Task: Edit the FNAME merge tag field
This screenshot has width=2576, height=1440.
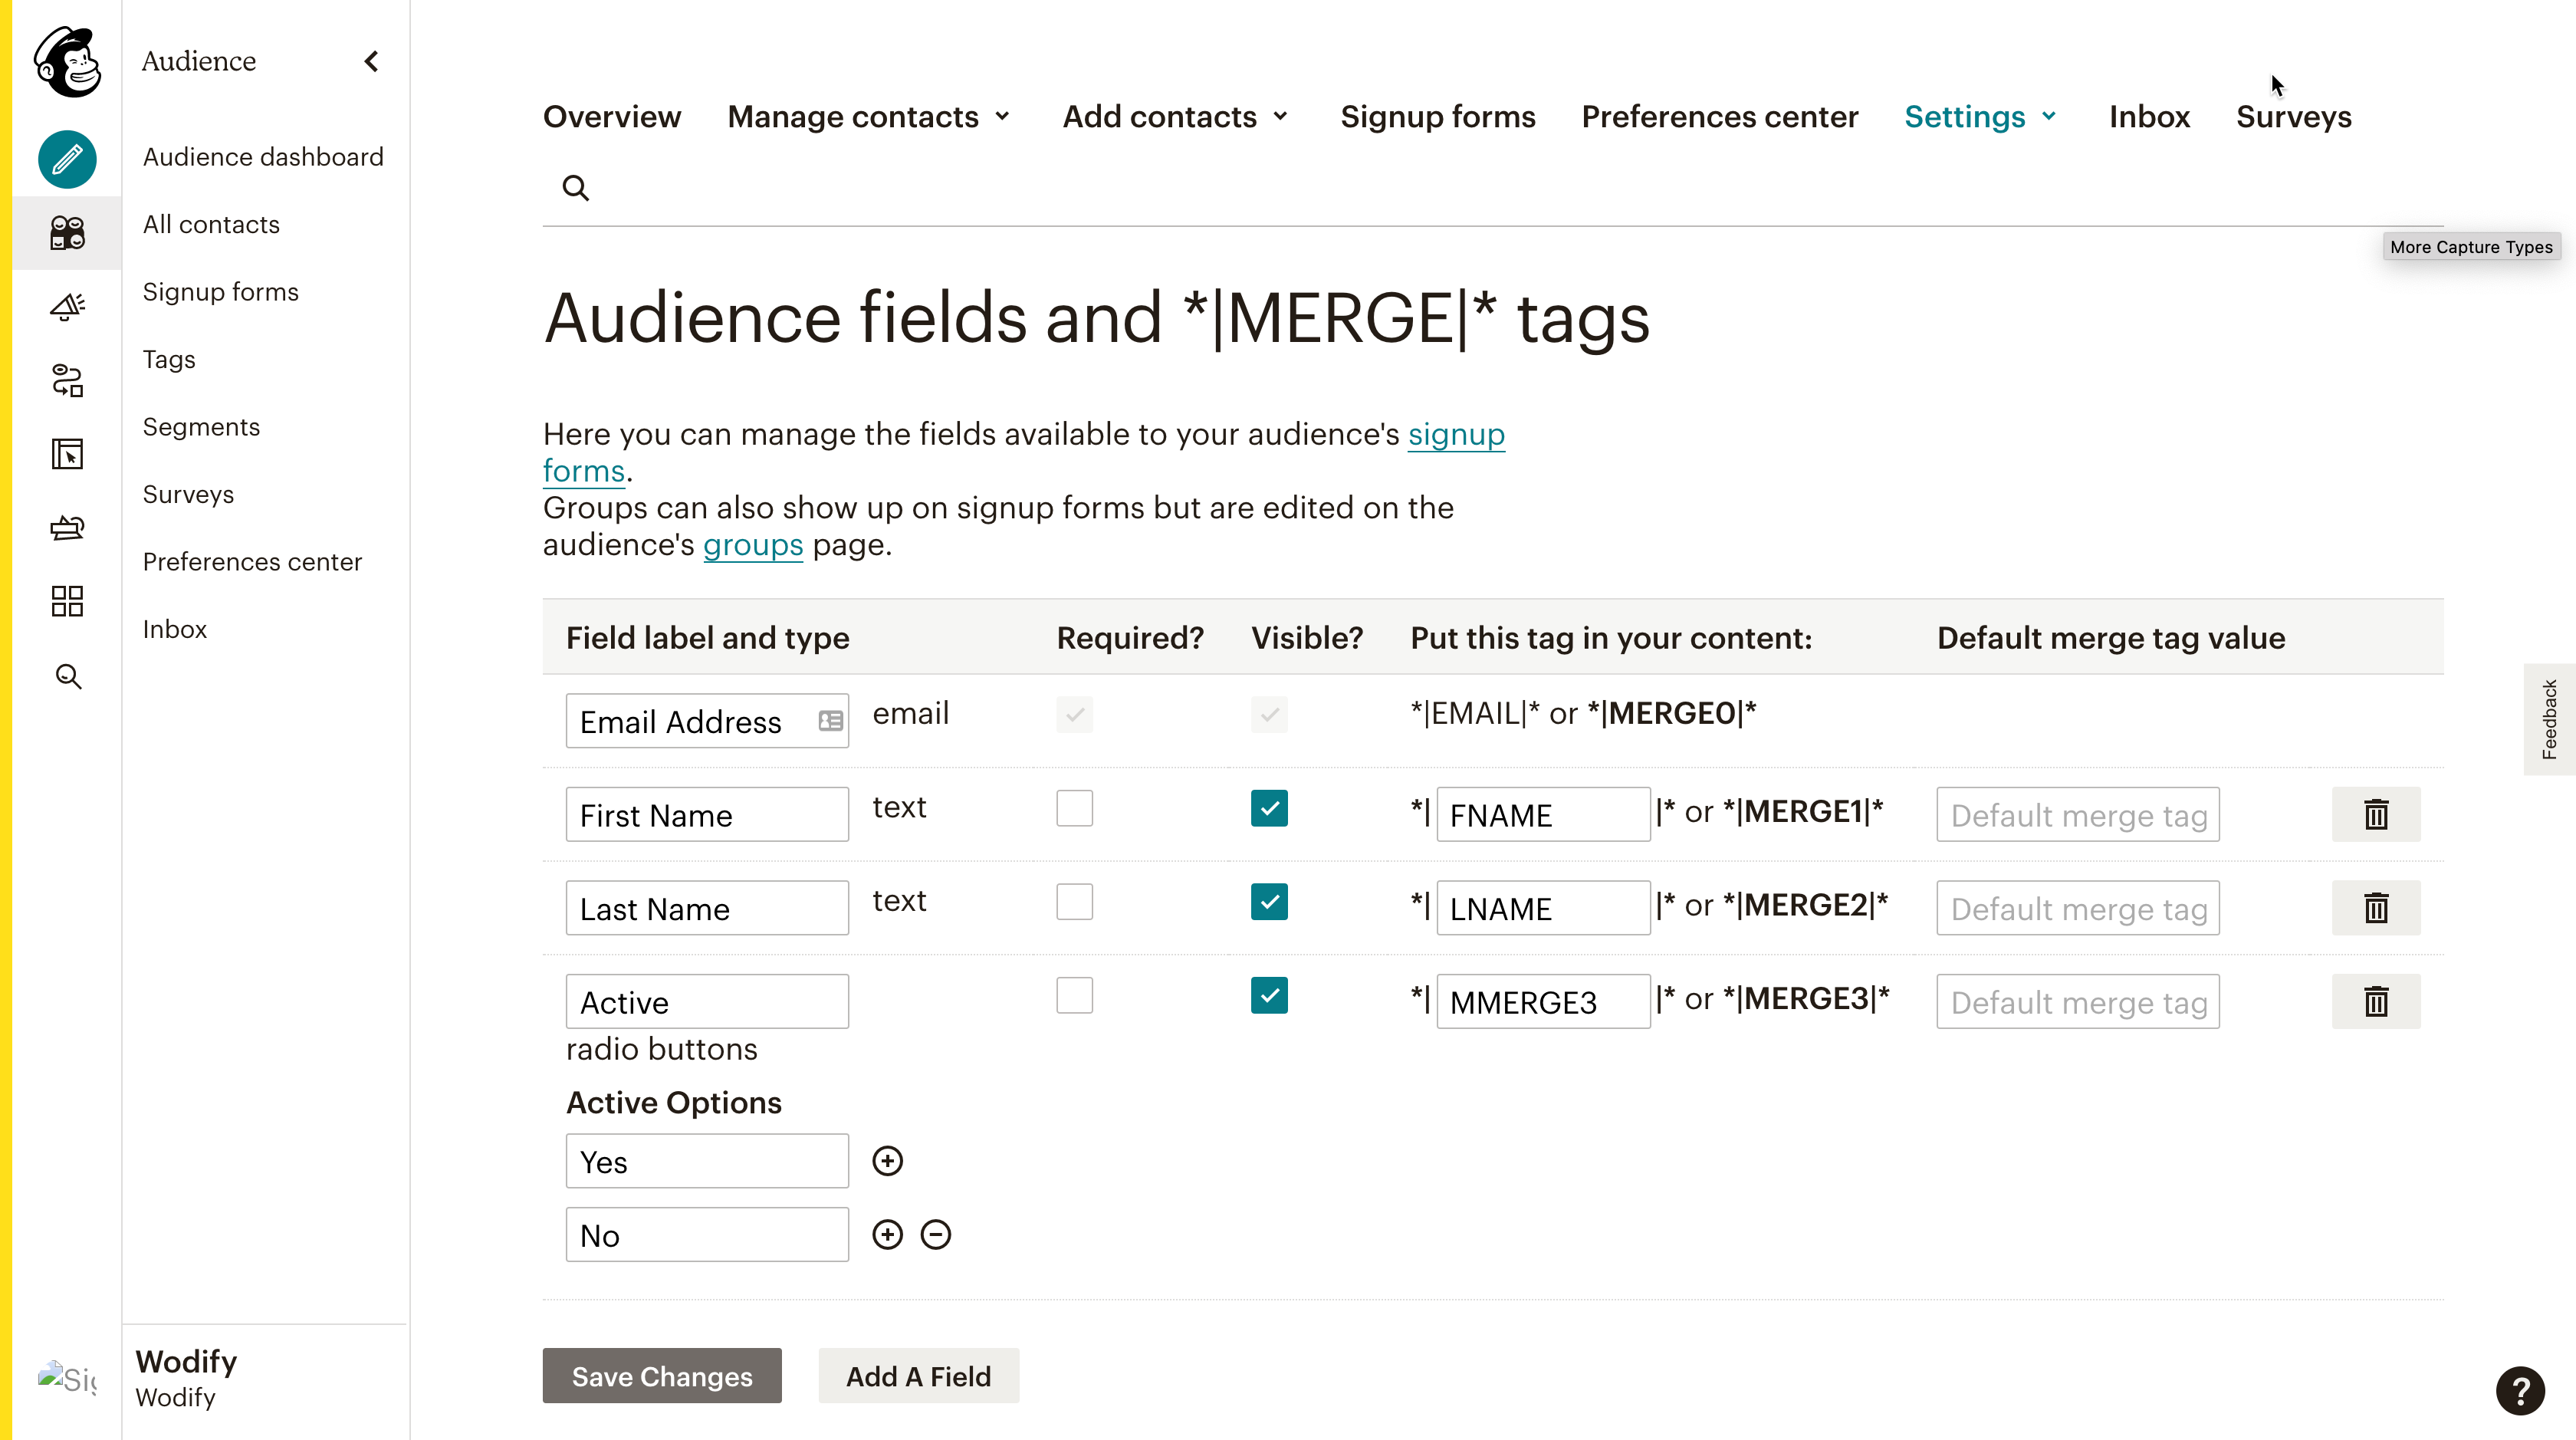Action: 1543,814
